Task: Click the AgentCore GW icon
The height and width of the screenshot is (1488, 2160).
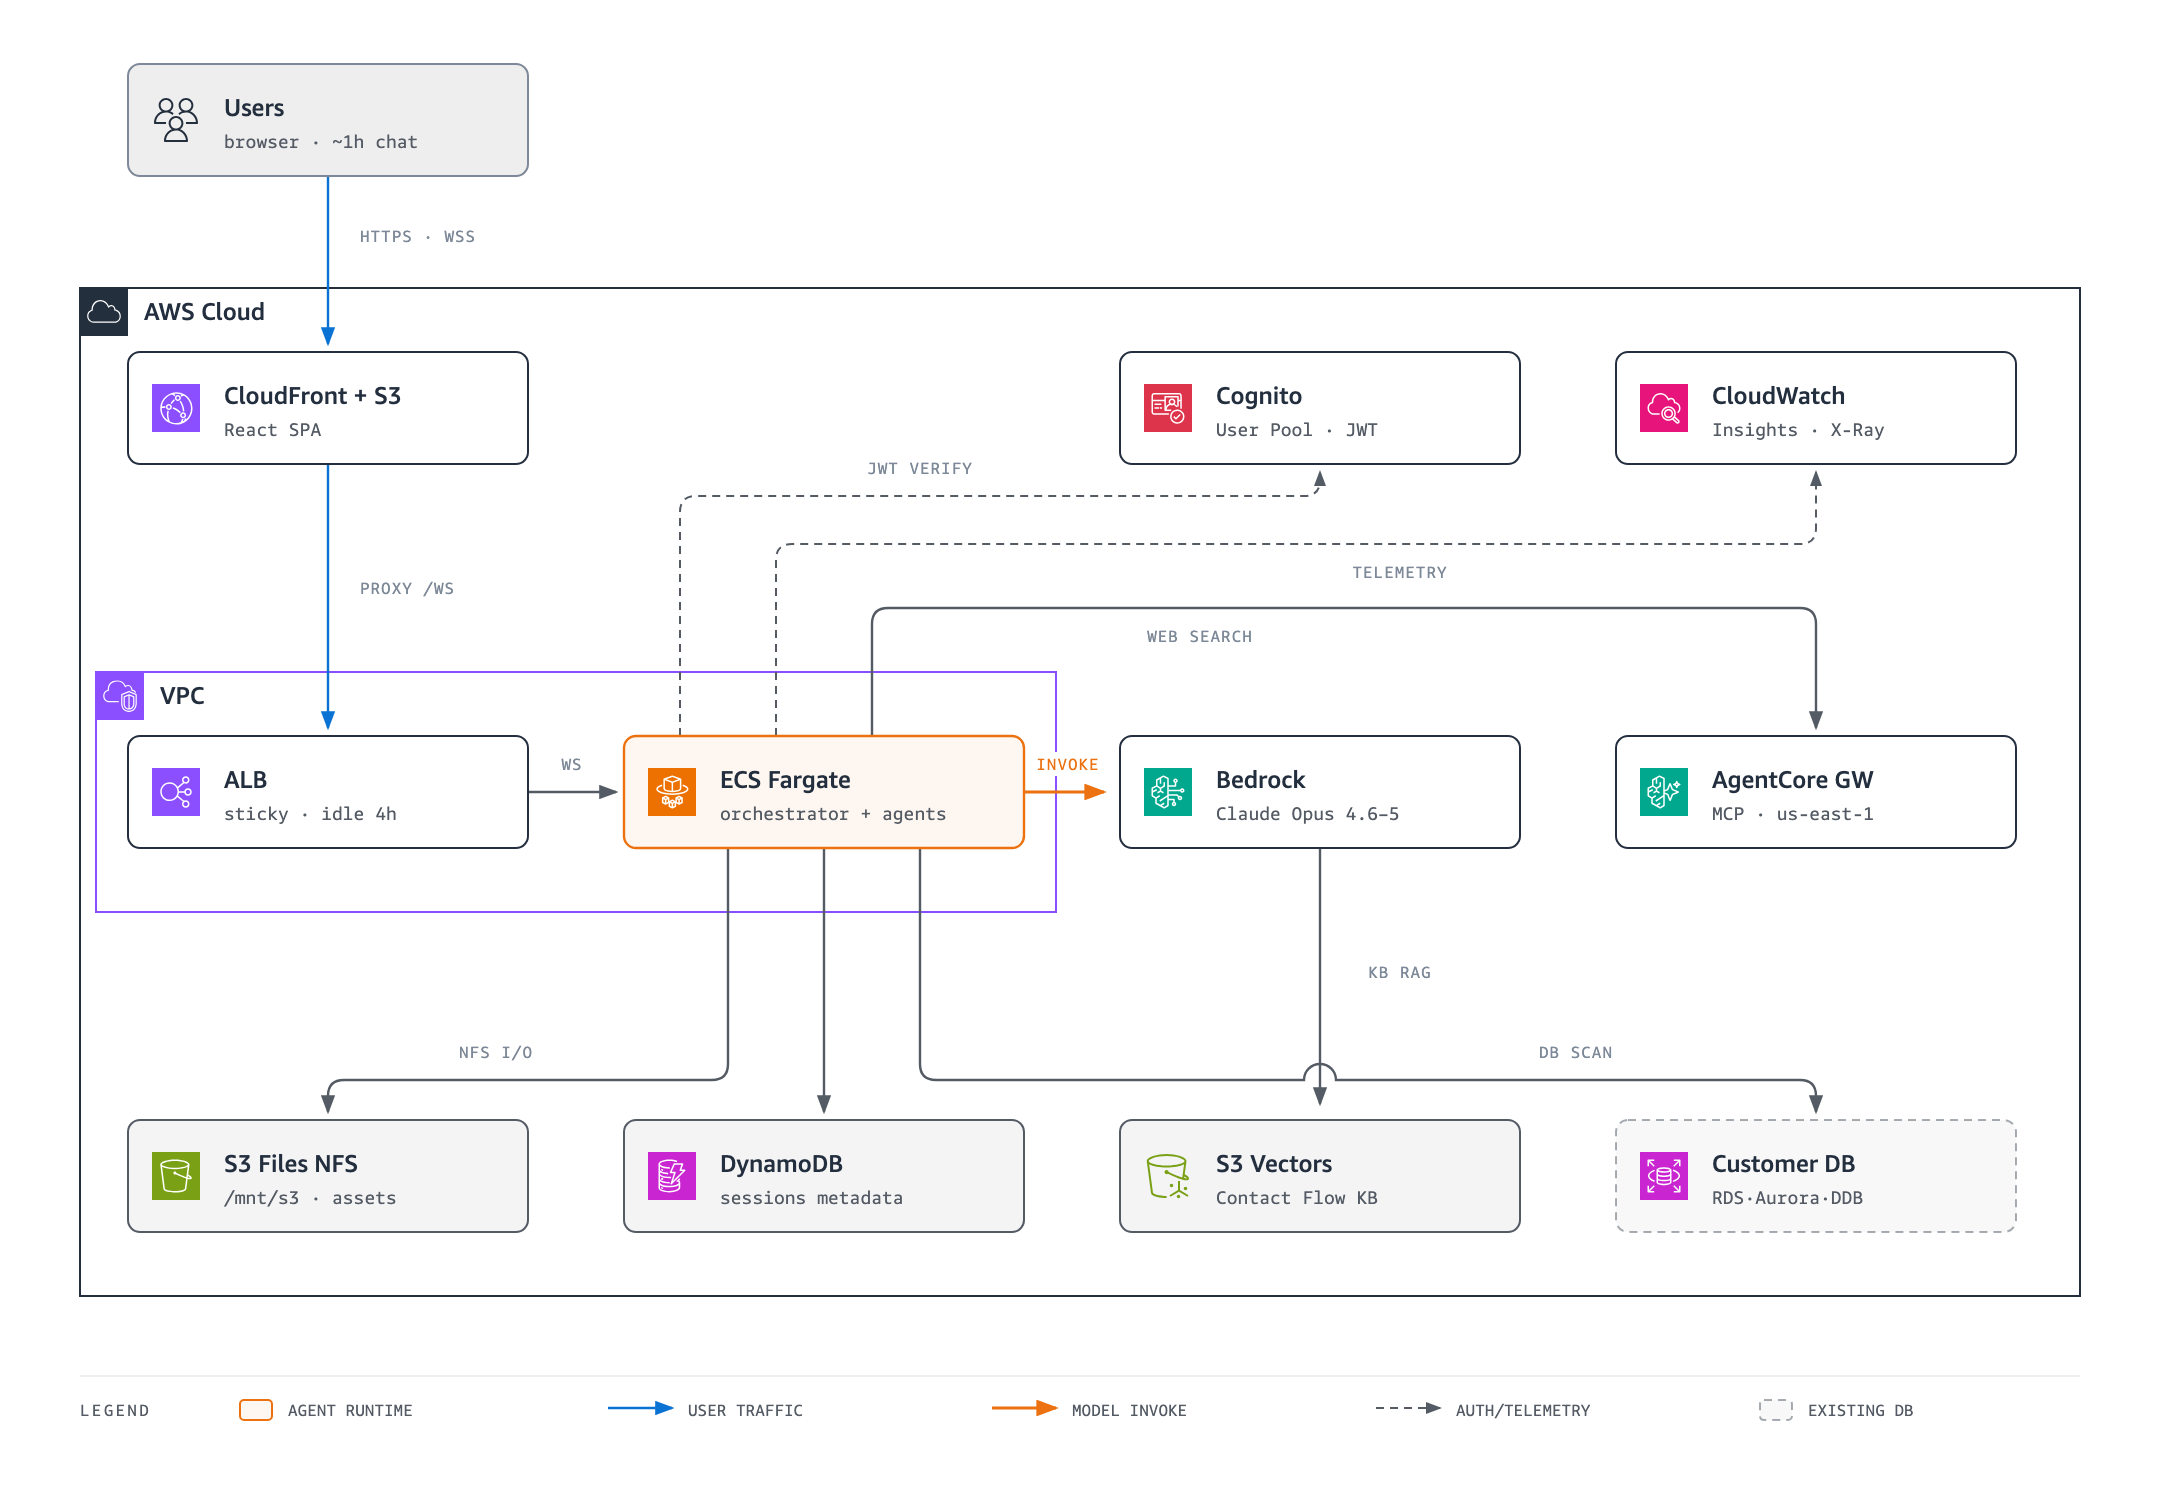Action: tap(1664, 792)
